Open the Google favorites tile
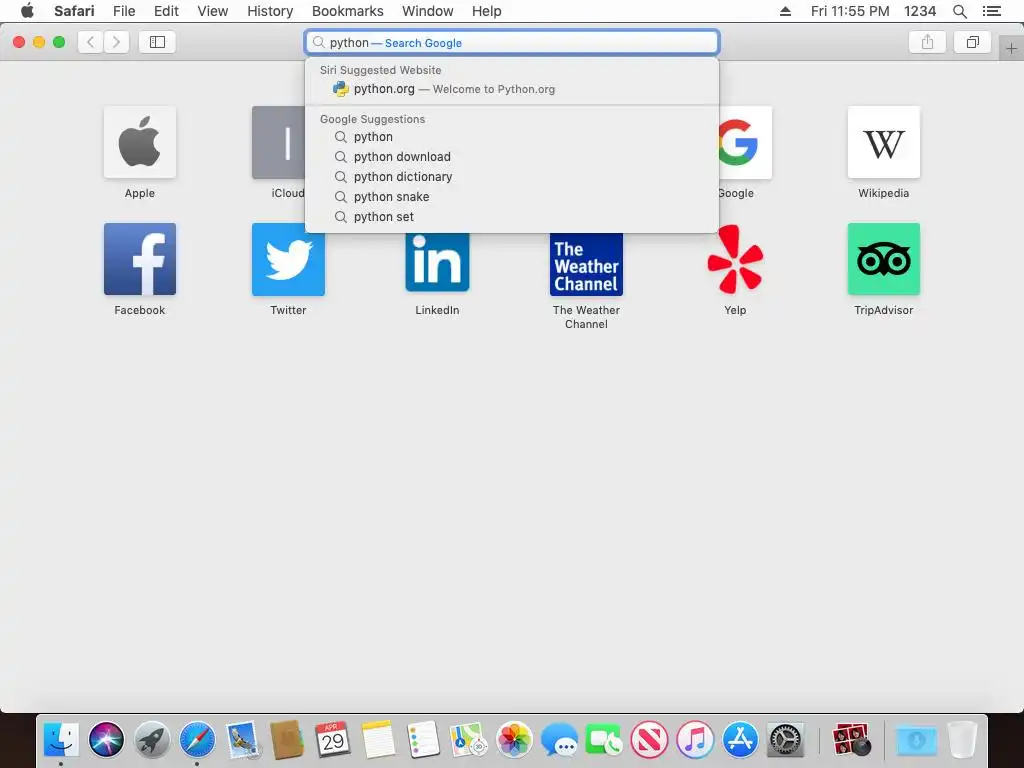Viewport: 1024px width, 768px height. tap(745, 142)
